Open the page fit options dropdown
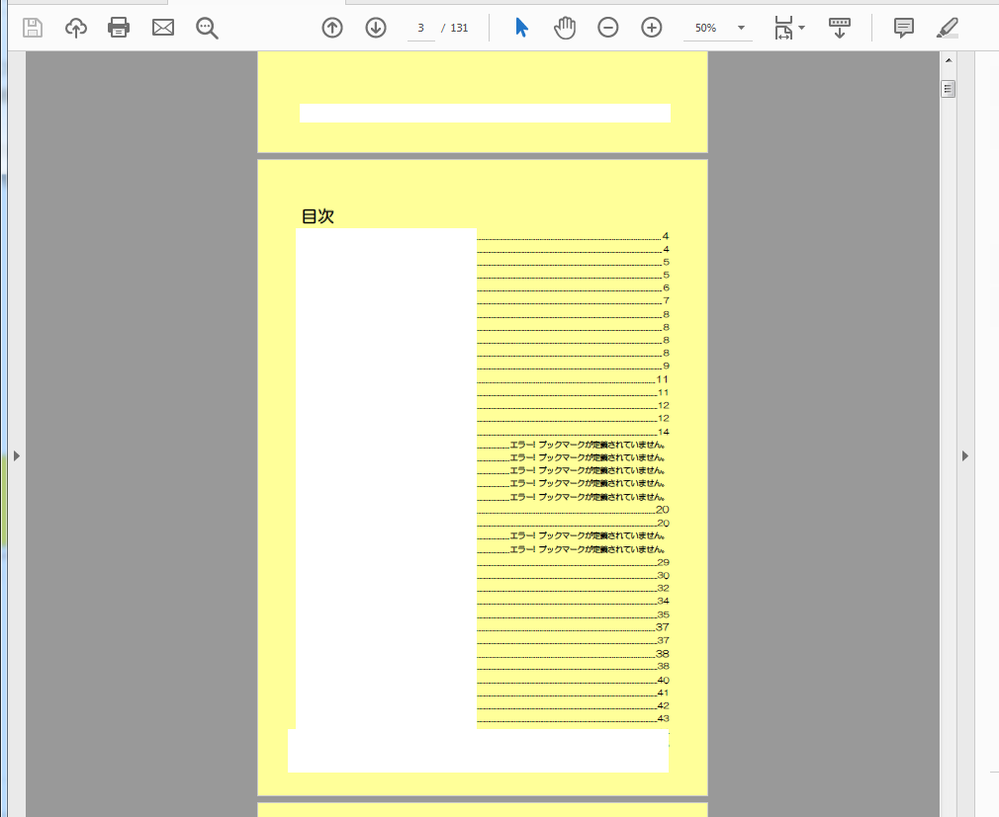 pos(789,28)
